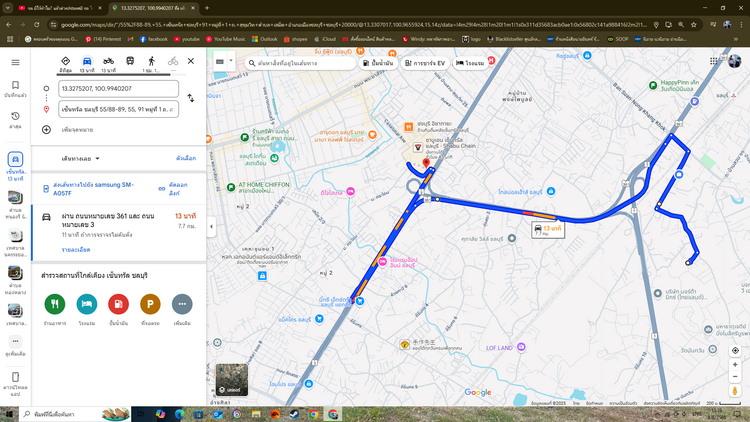Open the current driving route sidebar item
The width and height of the screenshot is (750, 422).
(15, 167)
